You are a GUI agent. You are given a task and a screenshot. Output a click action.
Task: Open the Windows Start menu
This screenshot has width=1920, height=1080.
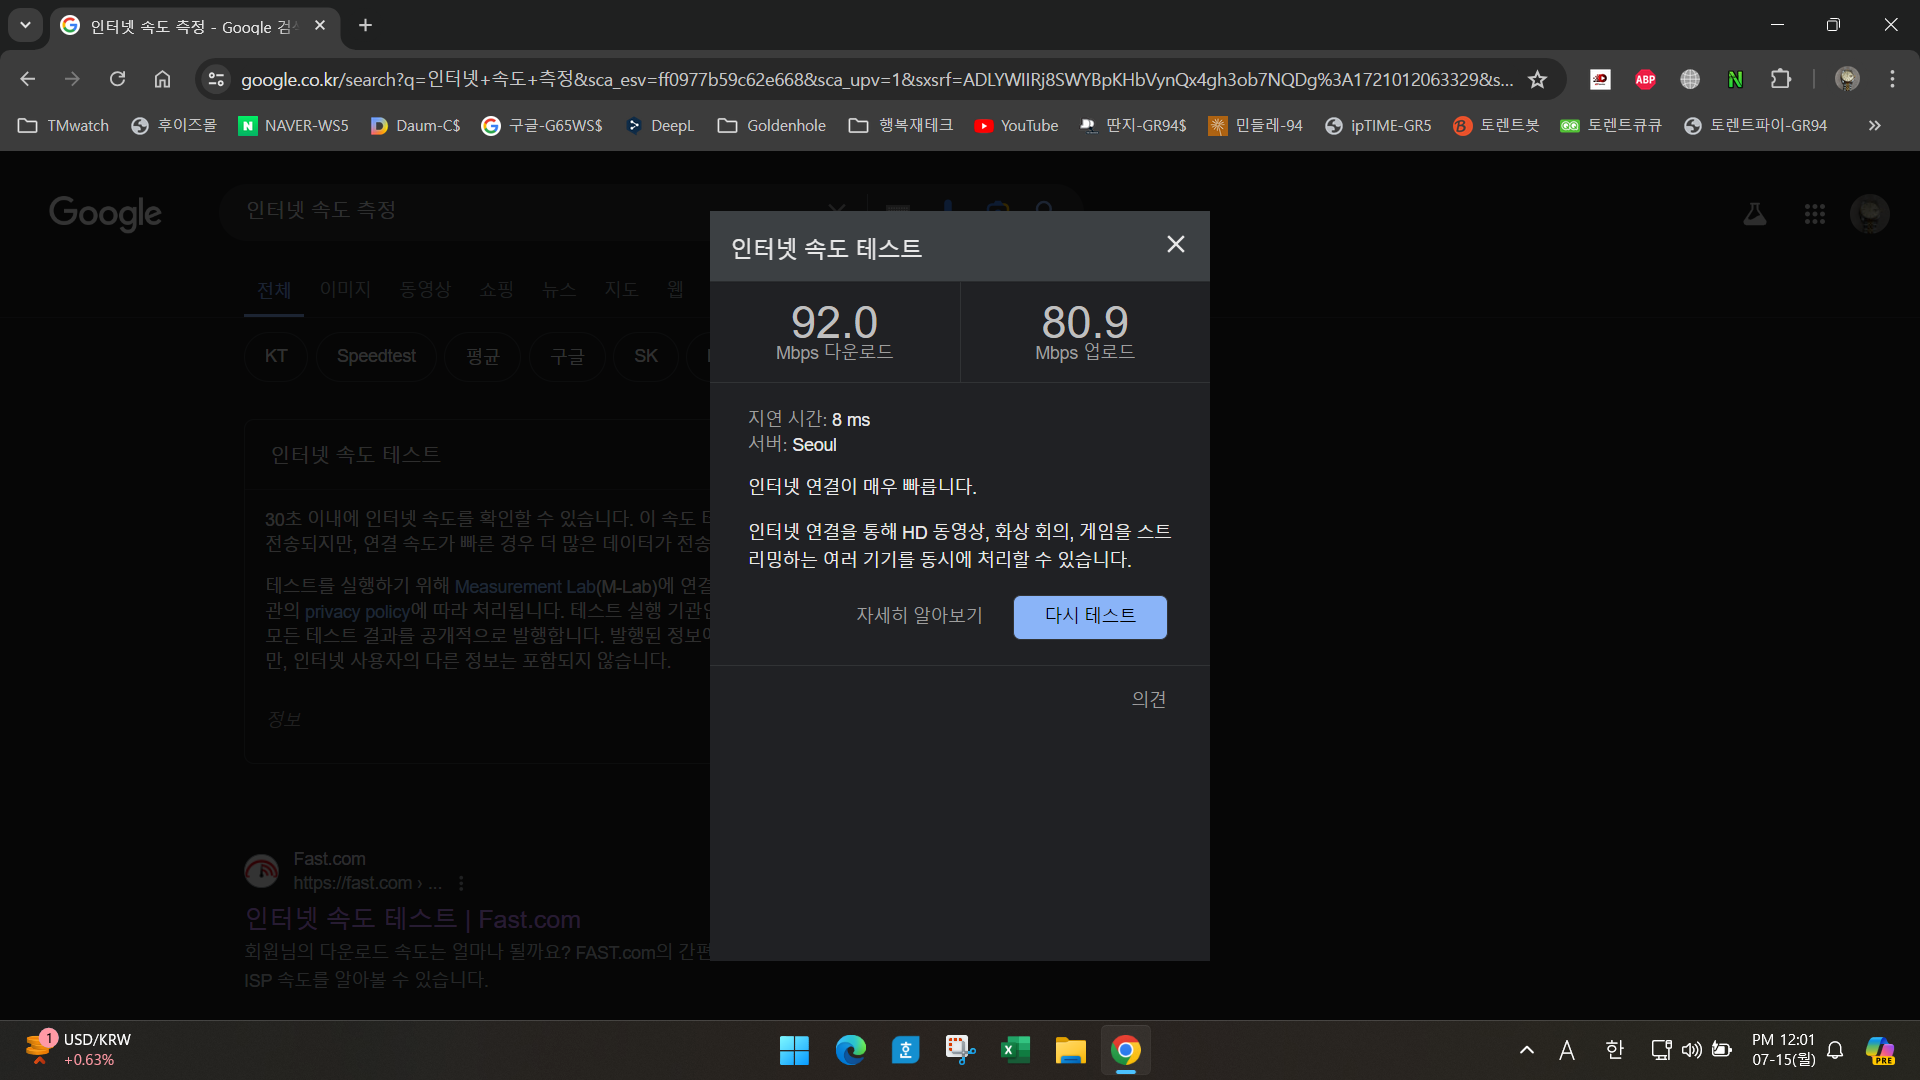tap(794, 1050)
